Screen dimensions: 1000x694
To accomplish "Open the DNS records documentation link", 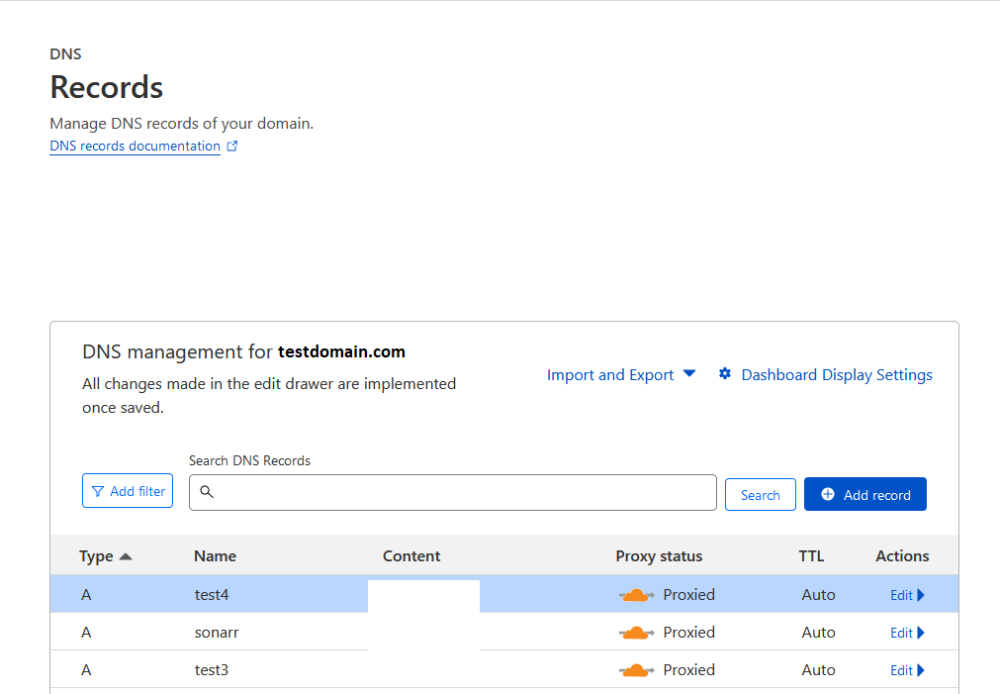I will tap(135, 146).
